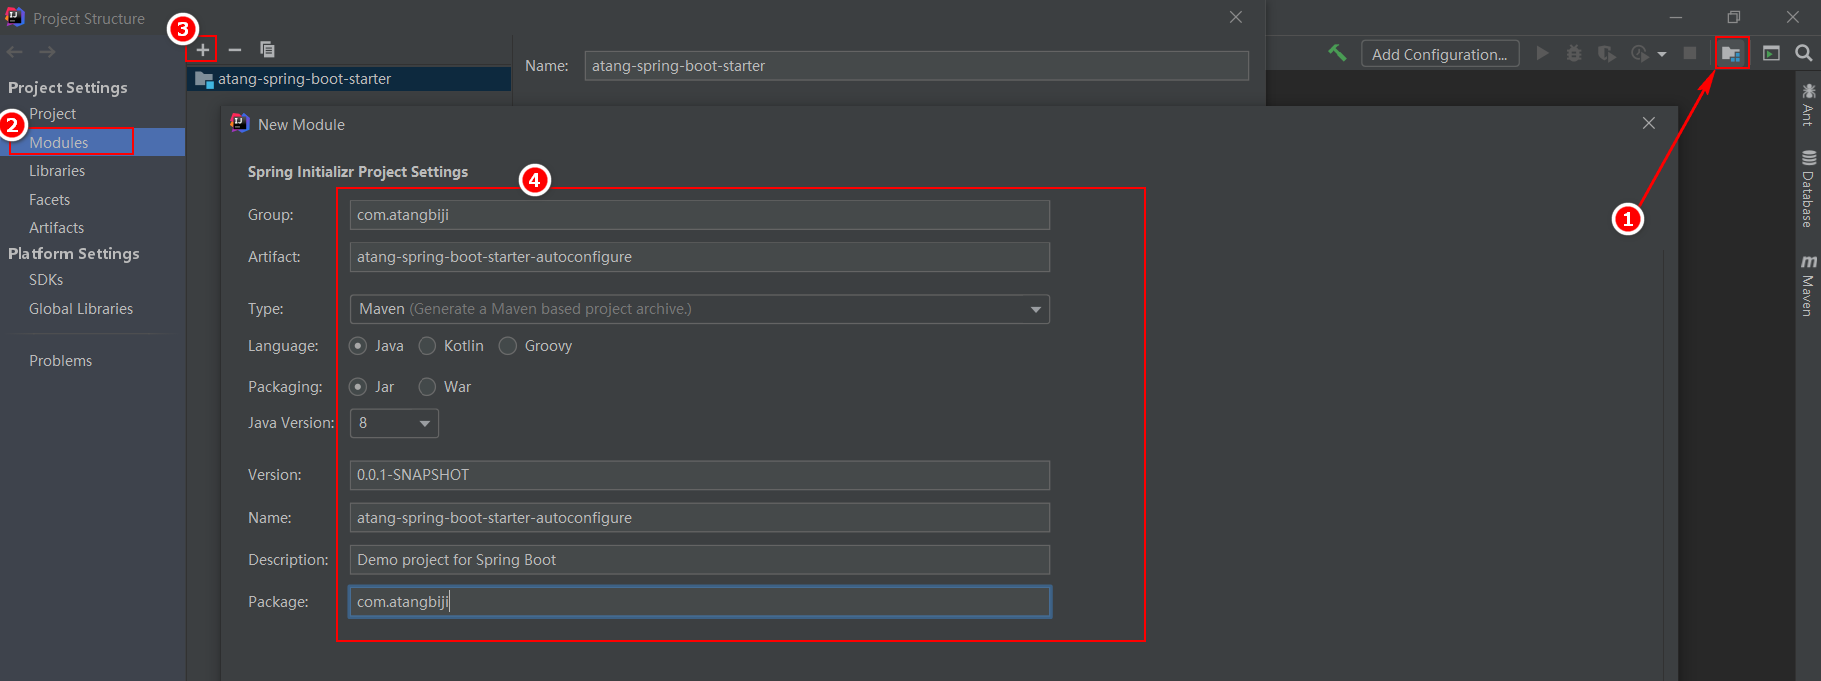Select the Java language radio button
Image resolution: width=1821 pixels, height=681 pixels.
[x=358, y=346]
